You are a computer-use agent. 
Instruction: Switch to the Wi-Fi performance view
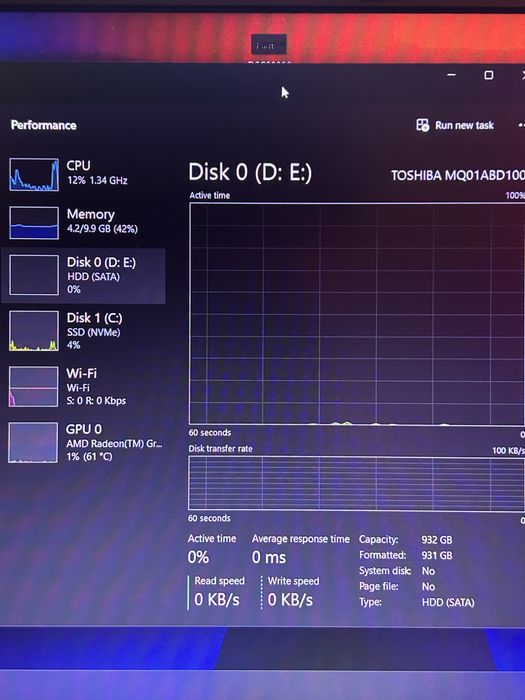coord(83,387)
